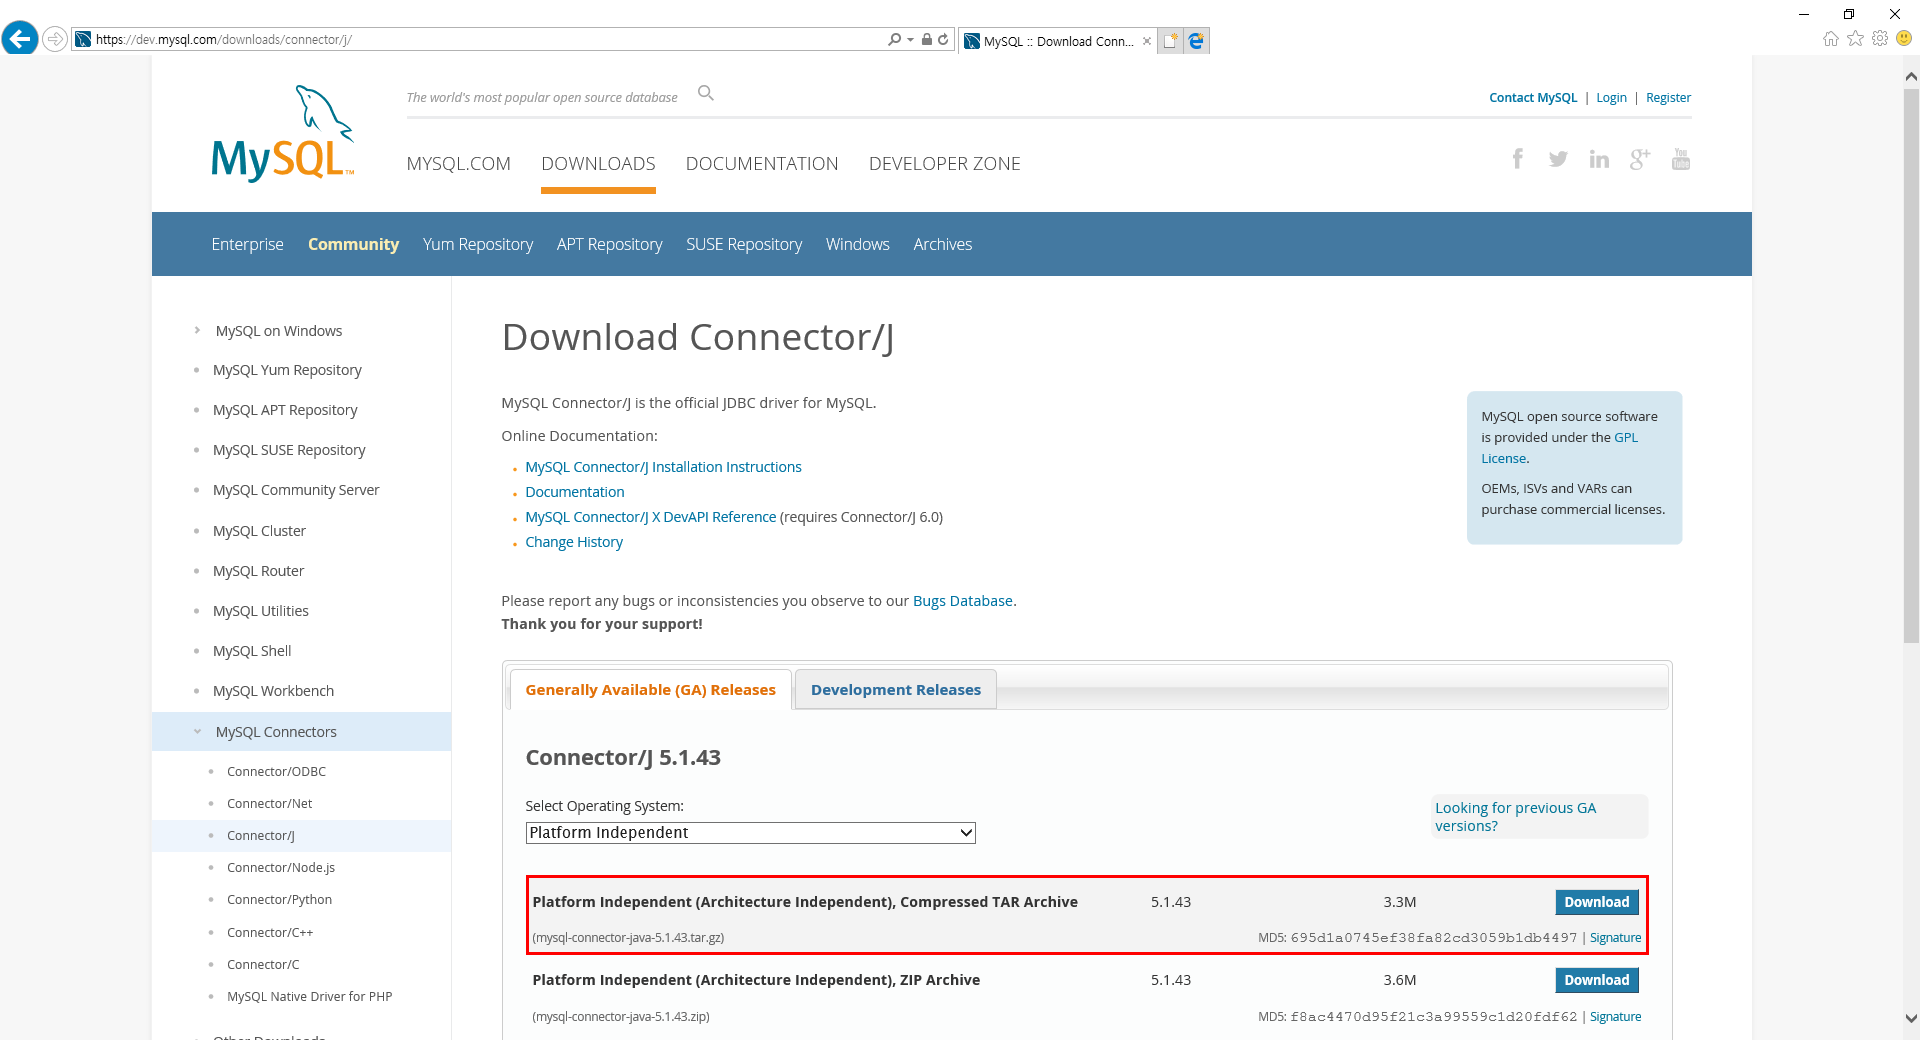Click the Register link
Viewport: 1920px width, 1040px height.
tap(1668, 97)
